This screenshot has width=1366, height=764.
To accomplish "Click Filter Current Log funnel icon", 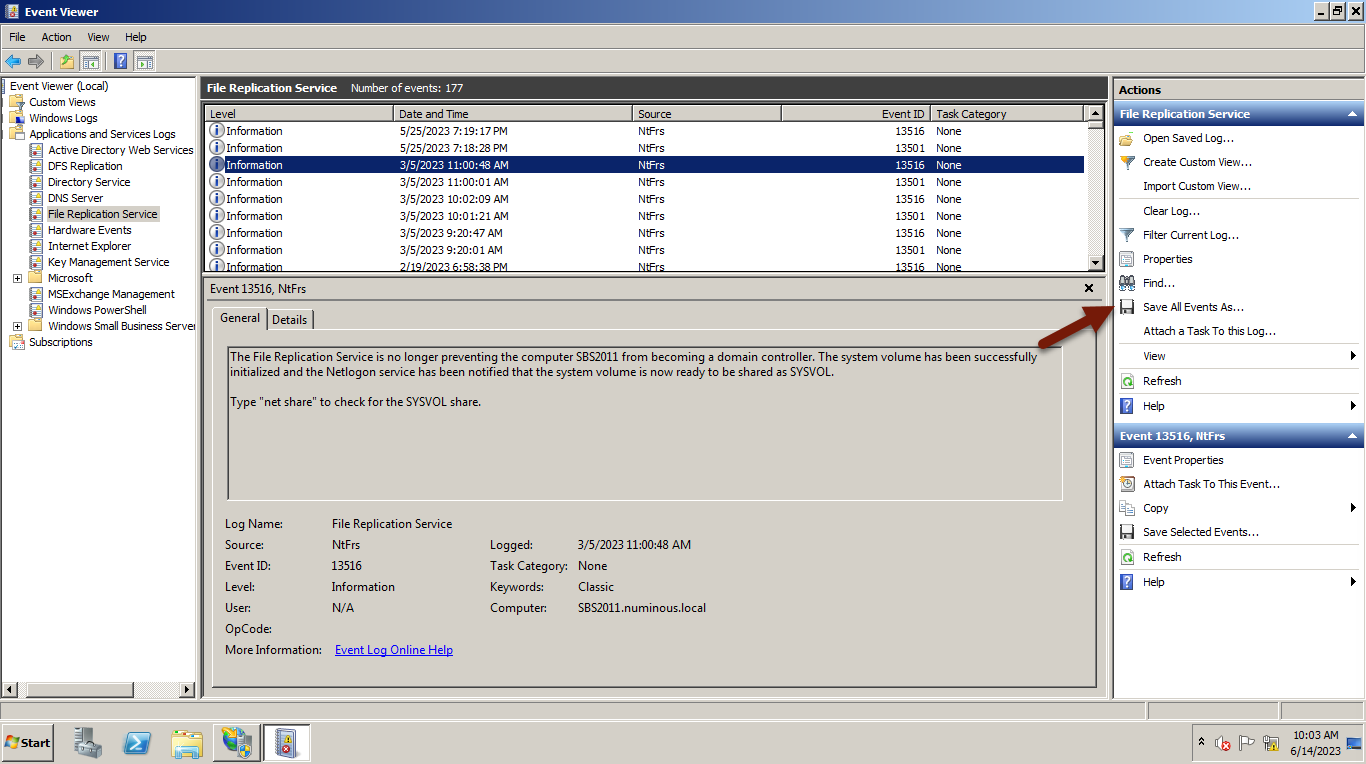I will pyautogui.click(x=1127, y=235).
